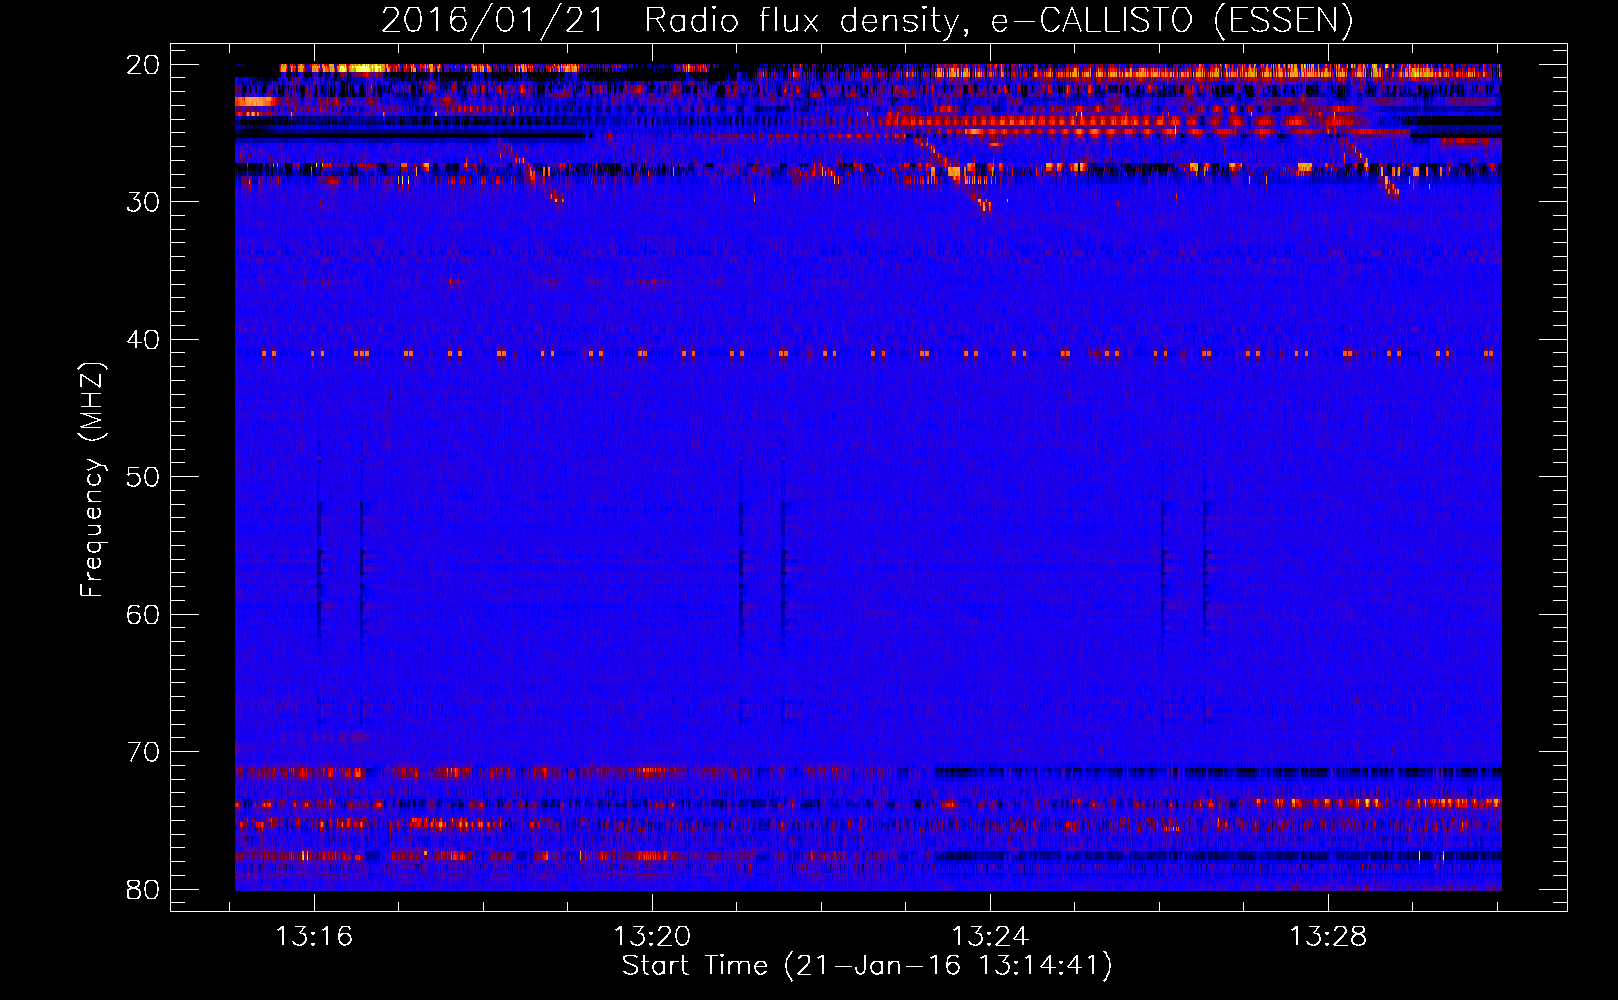Click the "13:20" time tick label
Viewport: 1618px width, 1000px height.
point(652,937)
